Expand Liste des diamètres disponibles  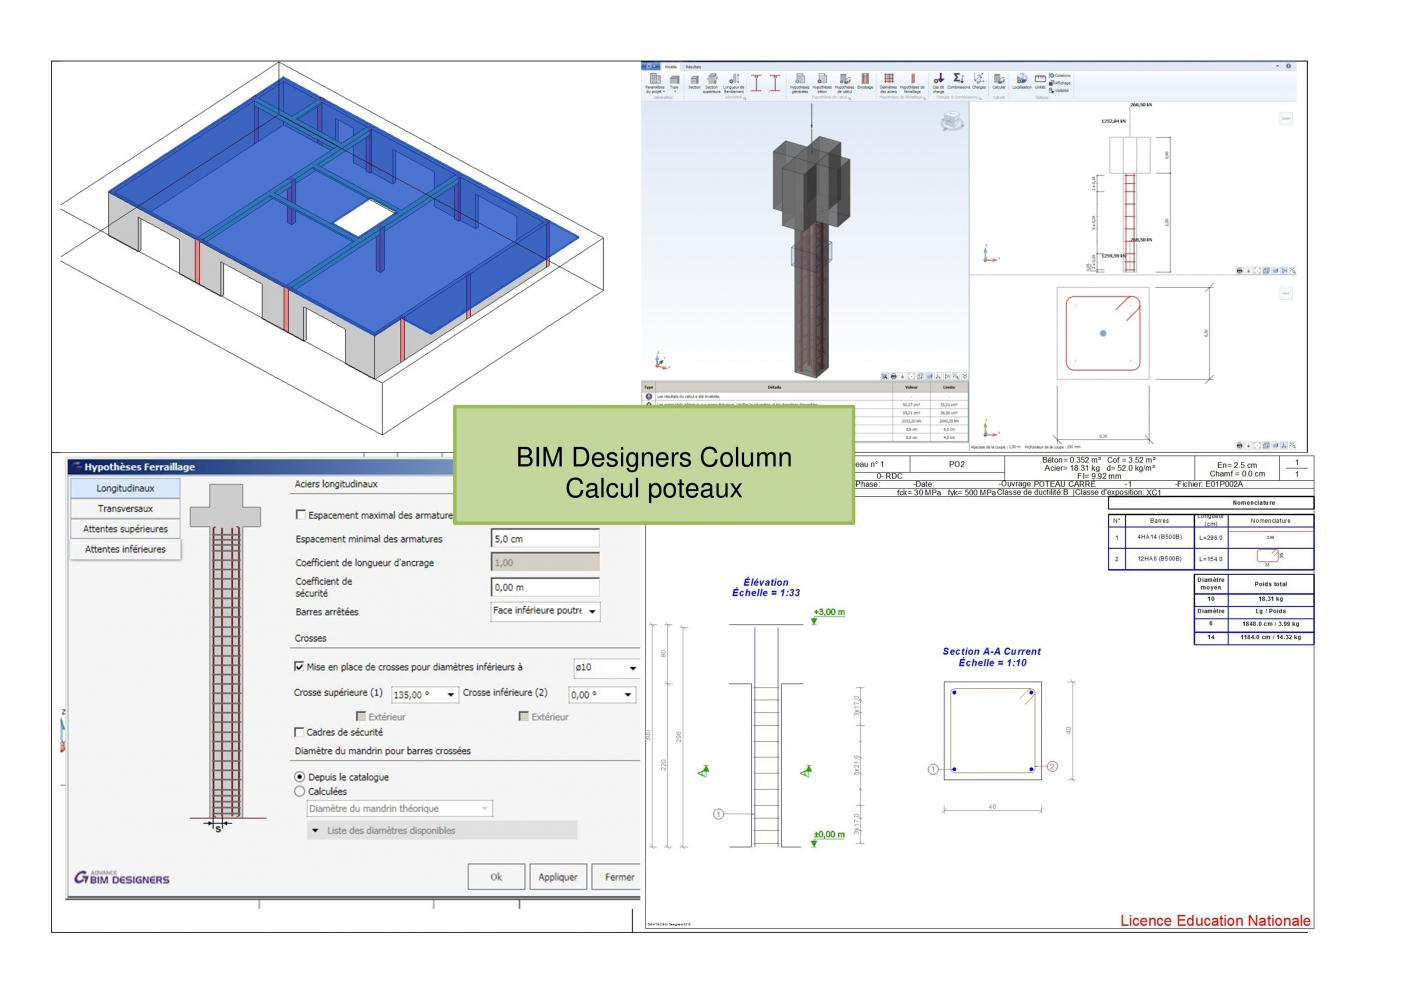click(441, 830)
